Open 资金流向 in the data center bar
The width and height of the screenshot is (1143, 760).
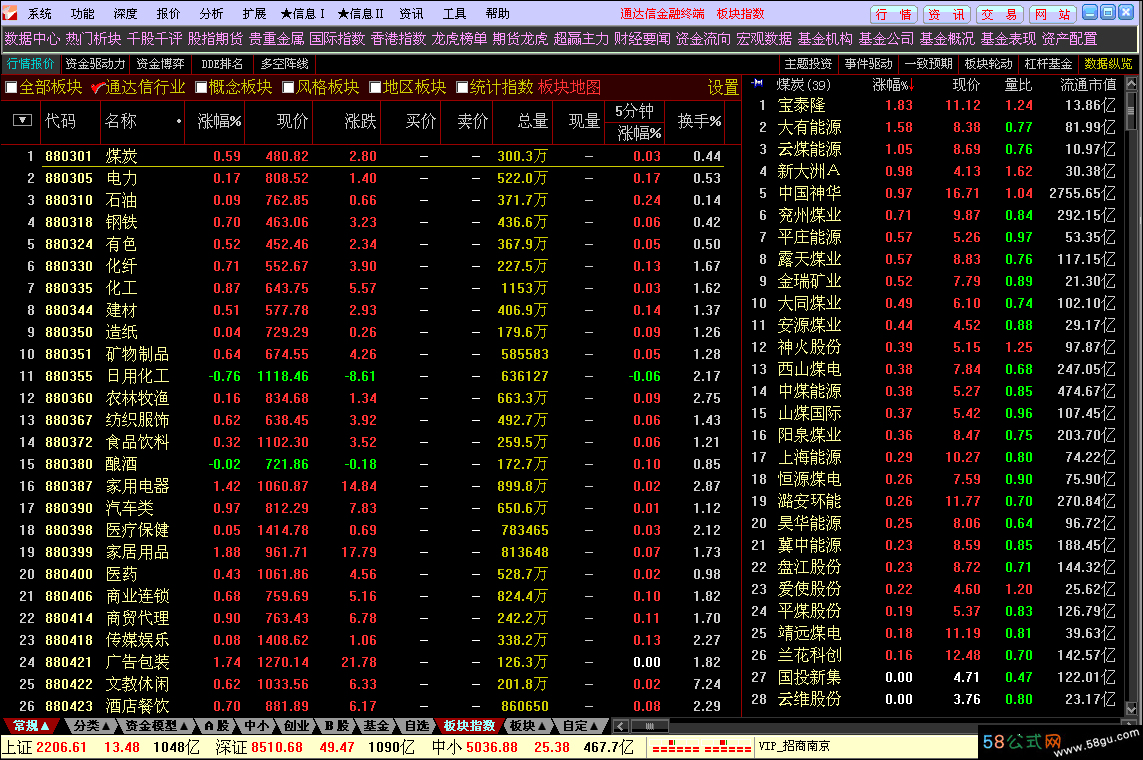[703, 39]
